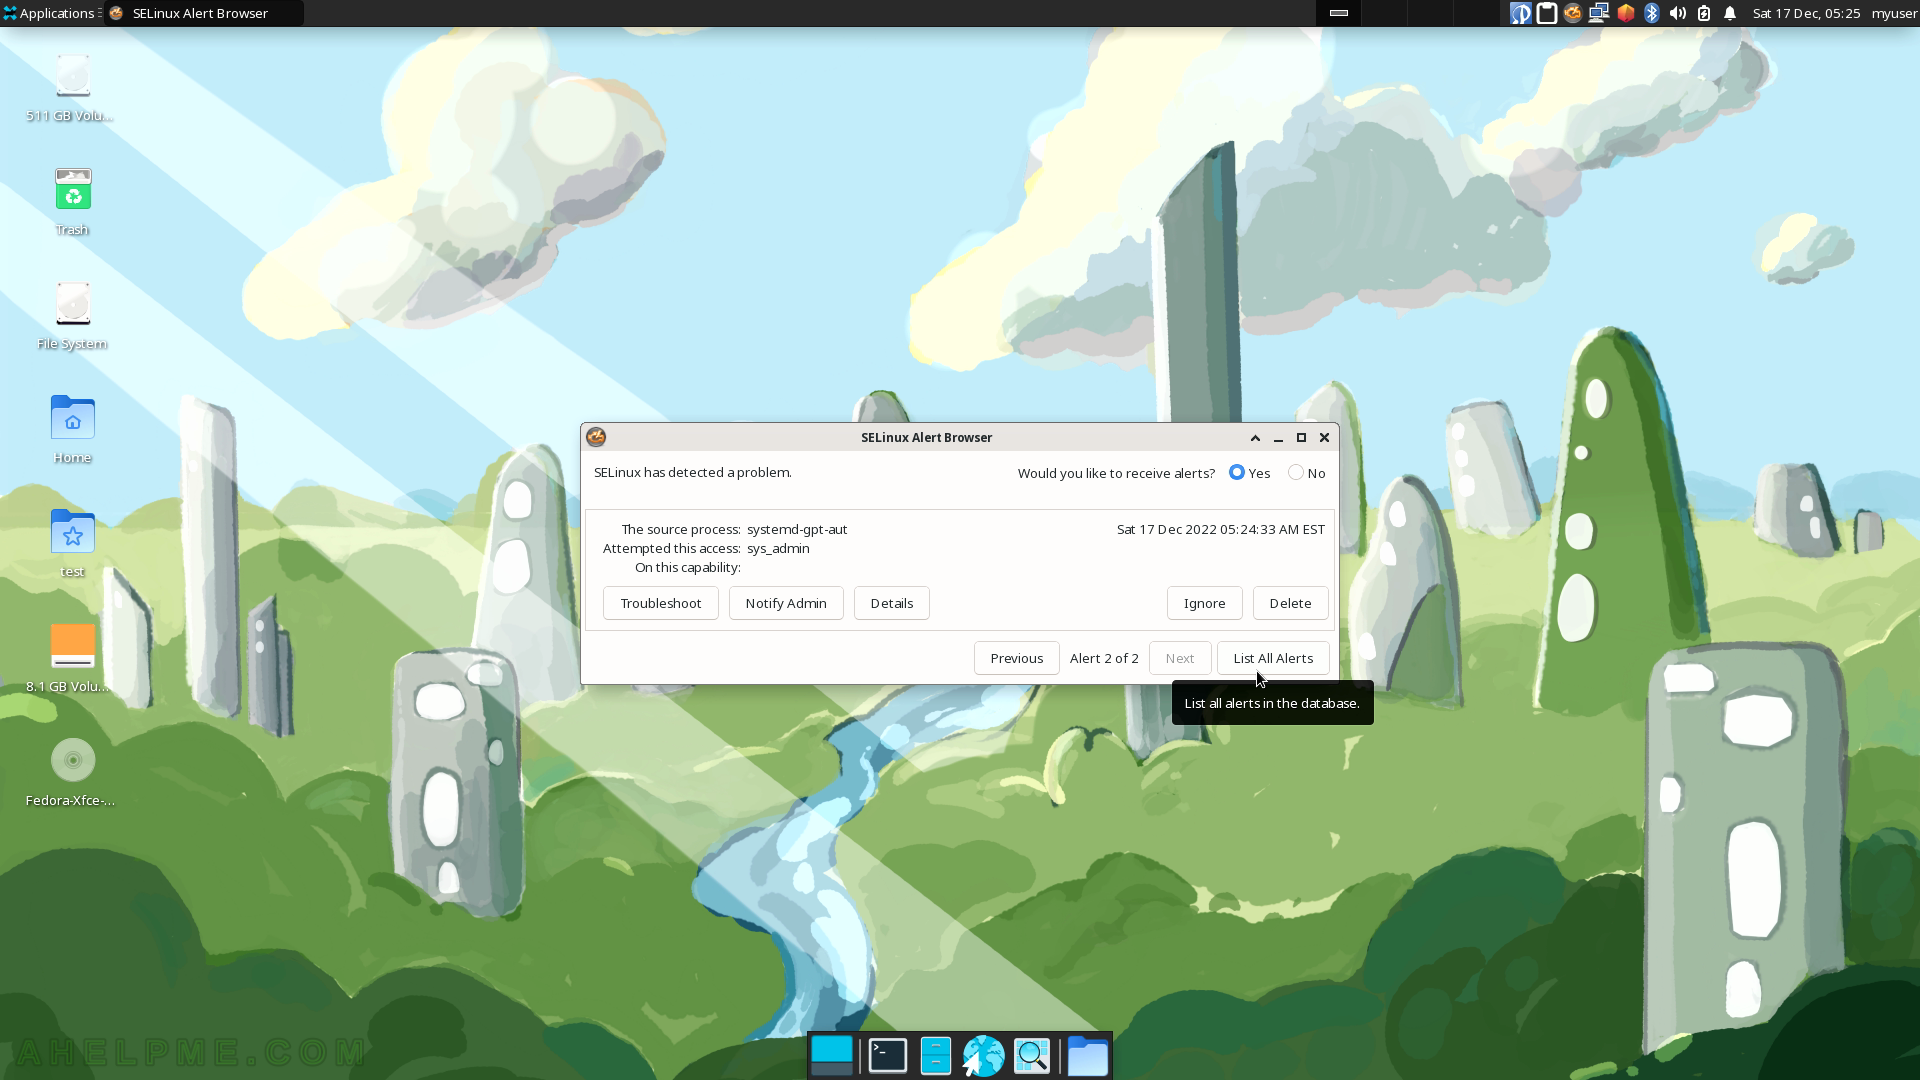
Task: Click List All Alerts
Action: tap(1273, 658)
